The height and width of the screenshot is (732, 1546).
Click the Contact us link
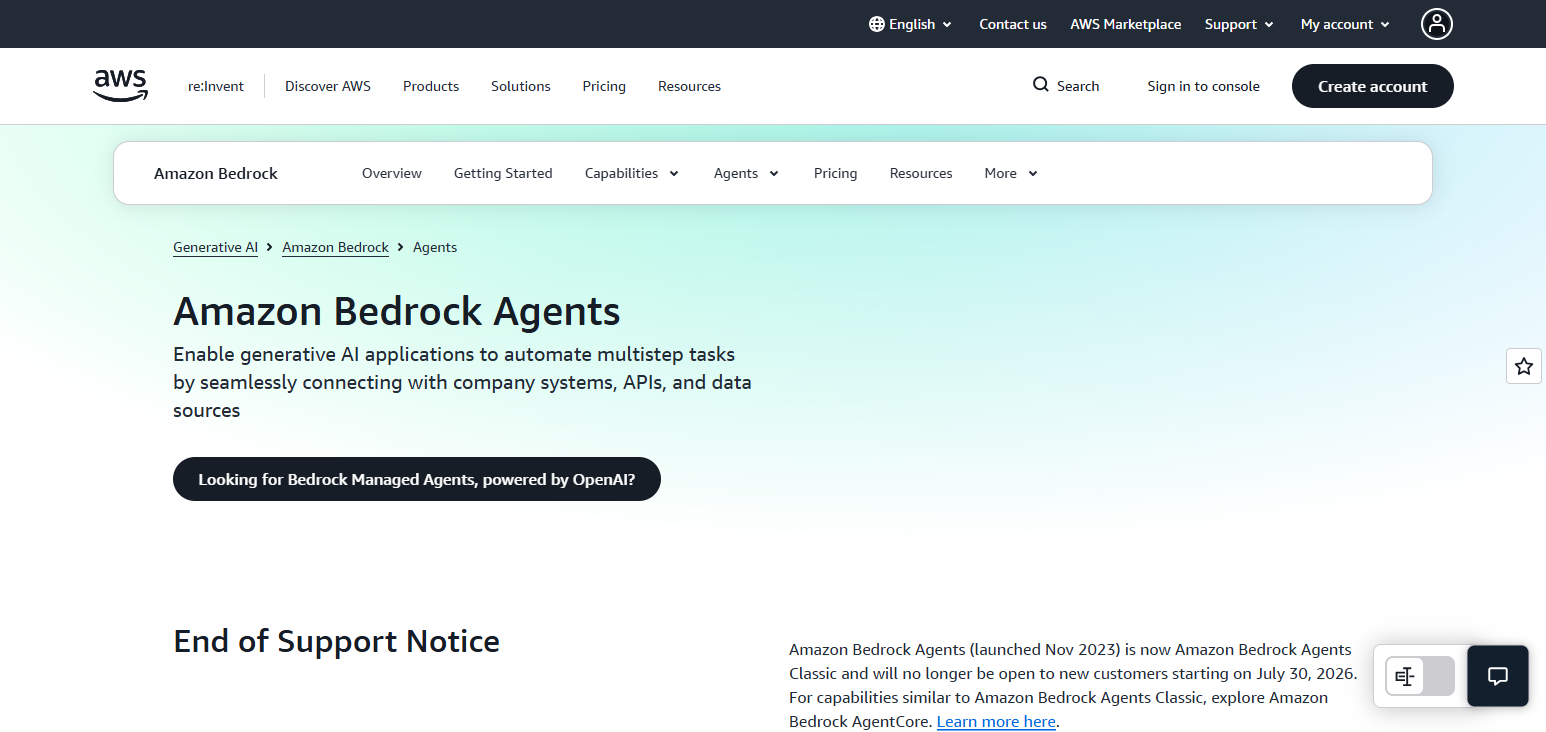(x=1013, y=24)
